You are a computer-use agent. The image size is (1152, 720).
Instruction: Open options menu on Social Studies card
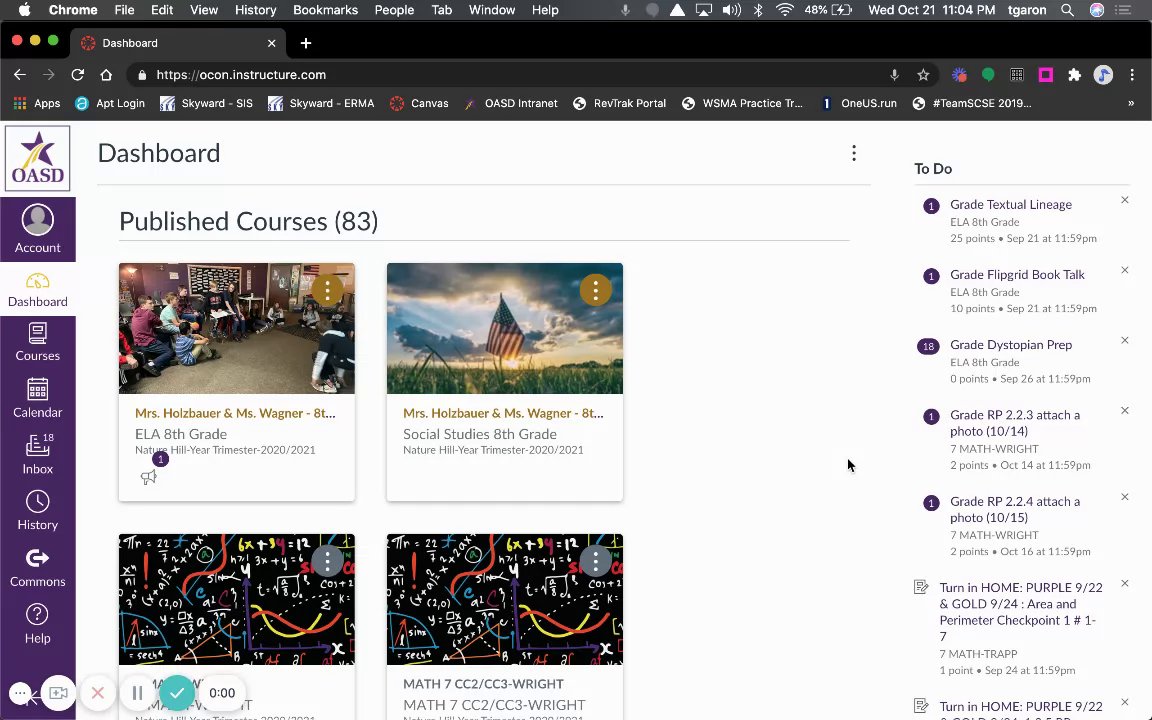pyautogui.click(x=596, y=290)
